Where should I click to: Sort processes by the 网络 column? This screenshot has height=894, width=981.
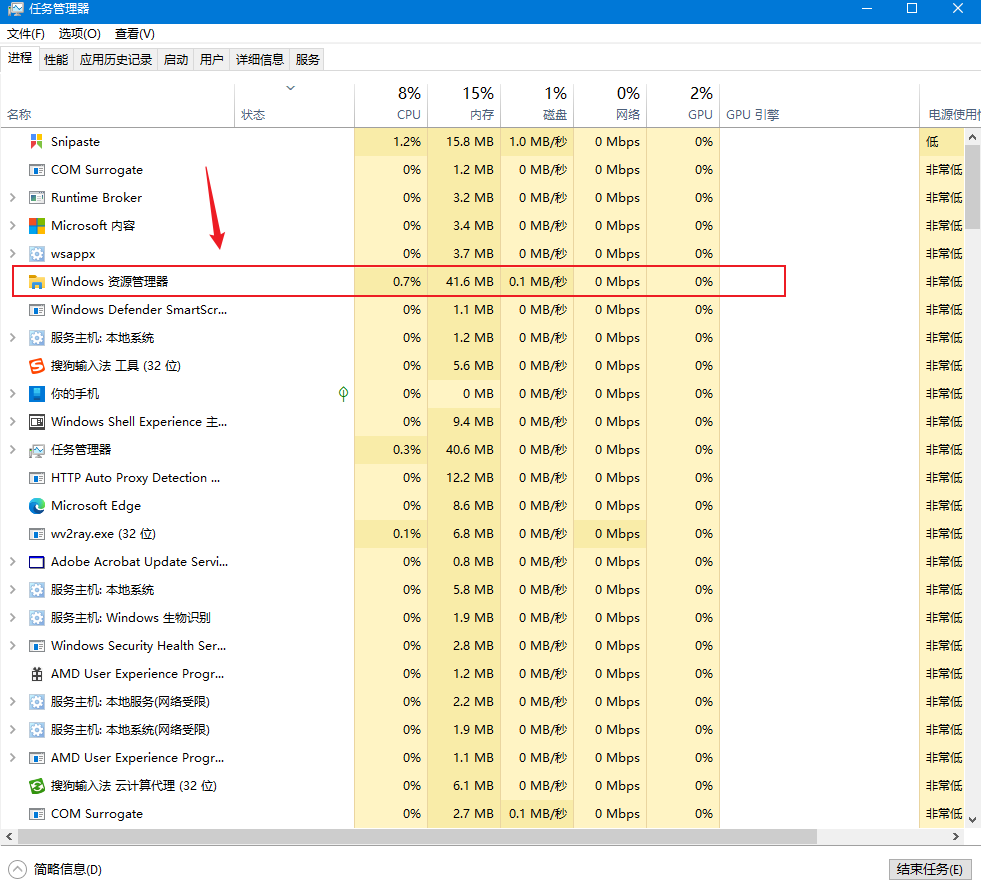[610, 104]
